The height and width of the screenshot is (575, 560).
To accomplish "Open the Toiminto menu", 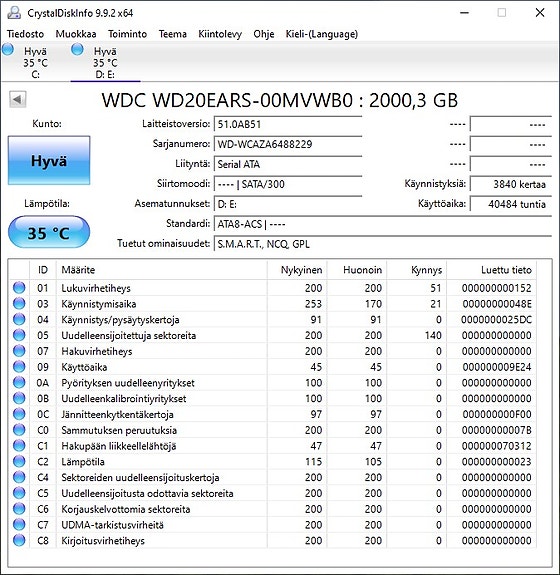I will point(127,34).
